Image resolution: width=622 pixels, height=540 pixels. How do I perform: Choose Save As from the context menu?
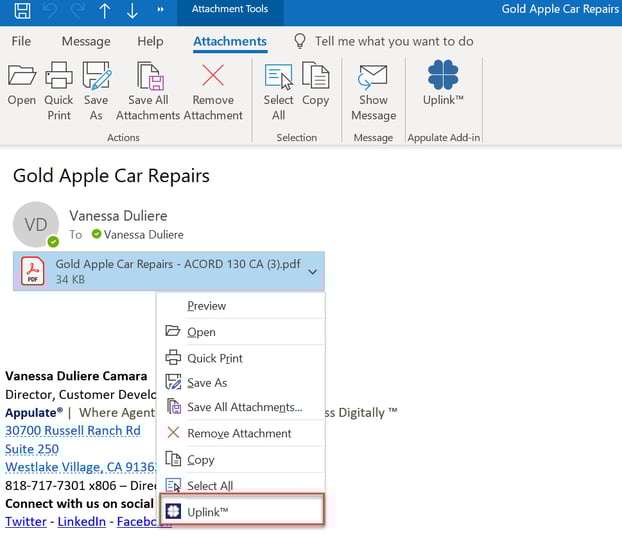(241, 383)
